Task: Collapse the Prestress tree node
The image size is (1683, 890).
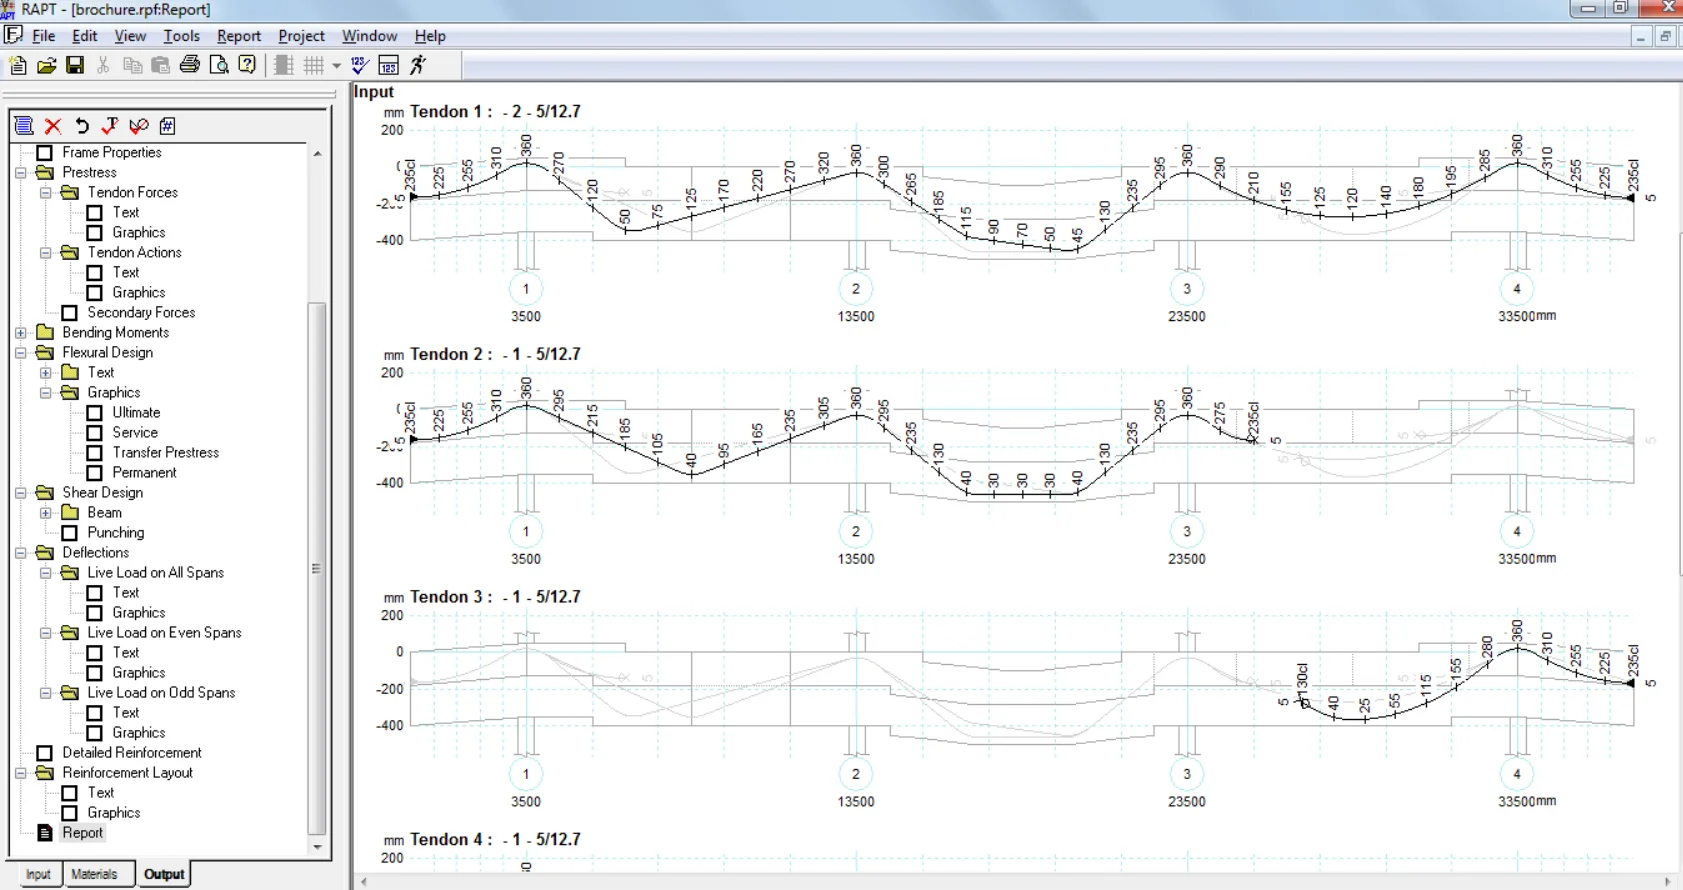Action: click(x=21, y=173)
